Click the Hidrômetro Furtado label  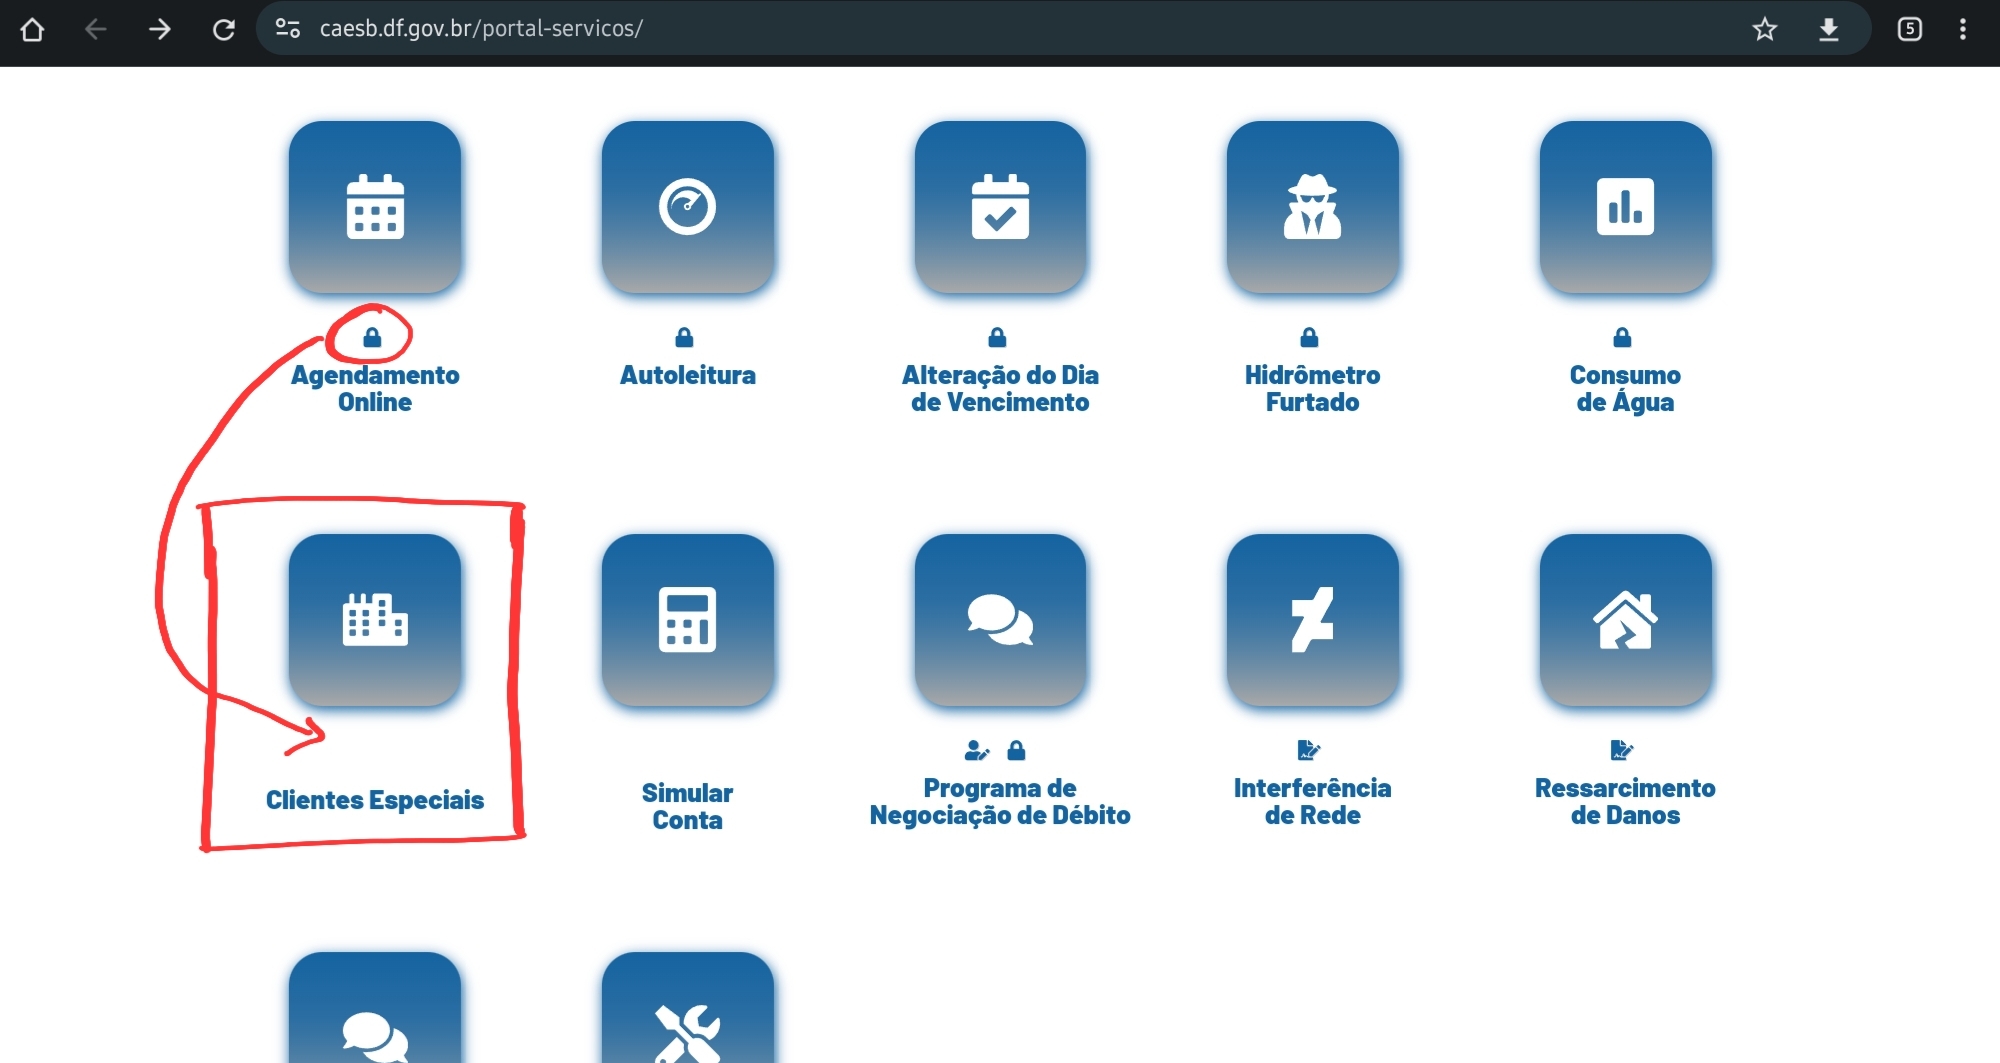coord(1313,388)
